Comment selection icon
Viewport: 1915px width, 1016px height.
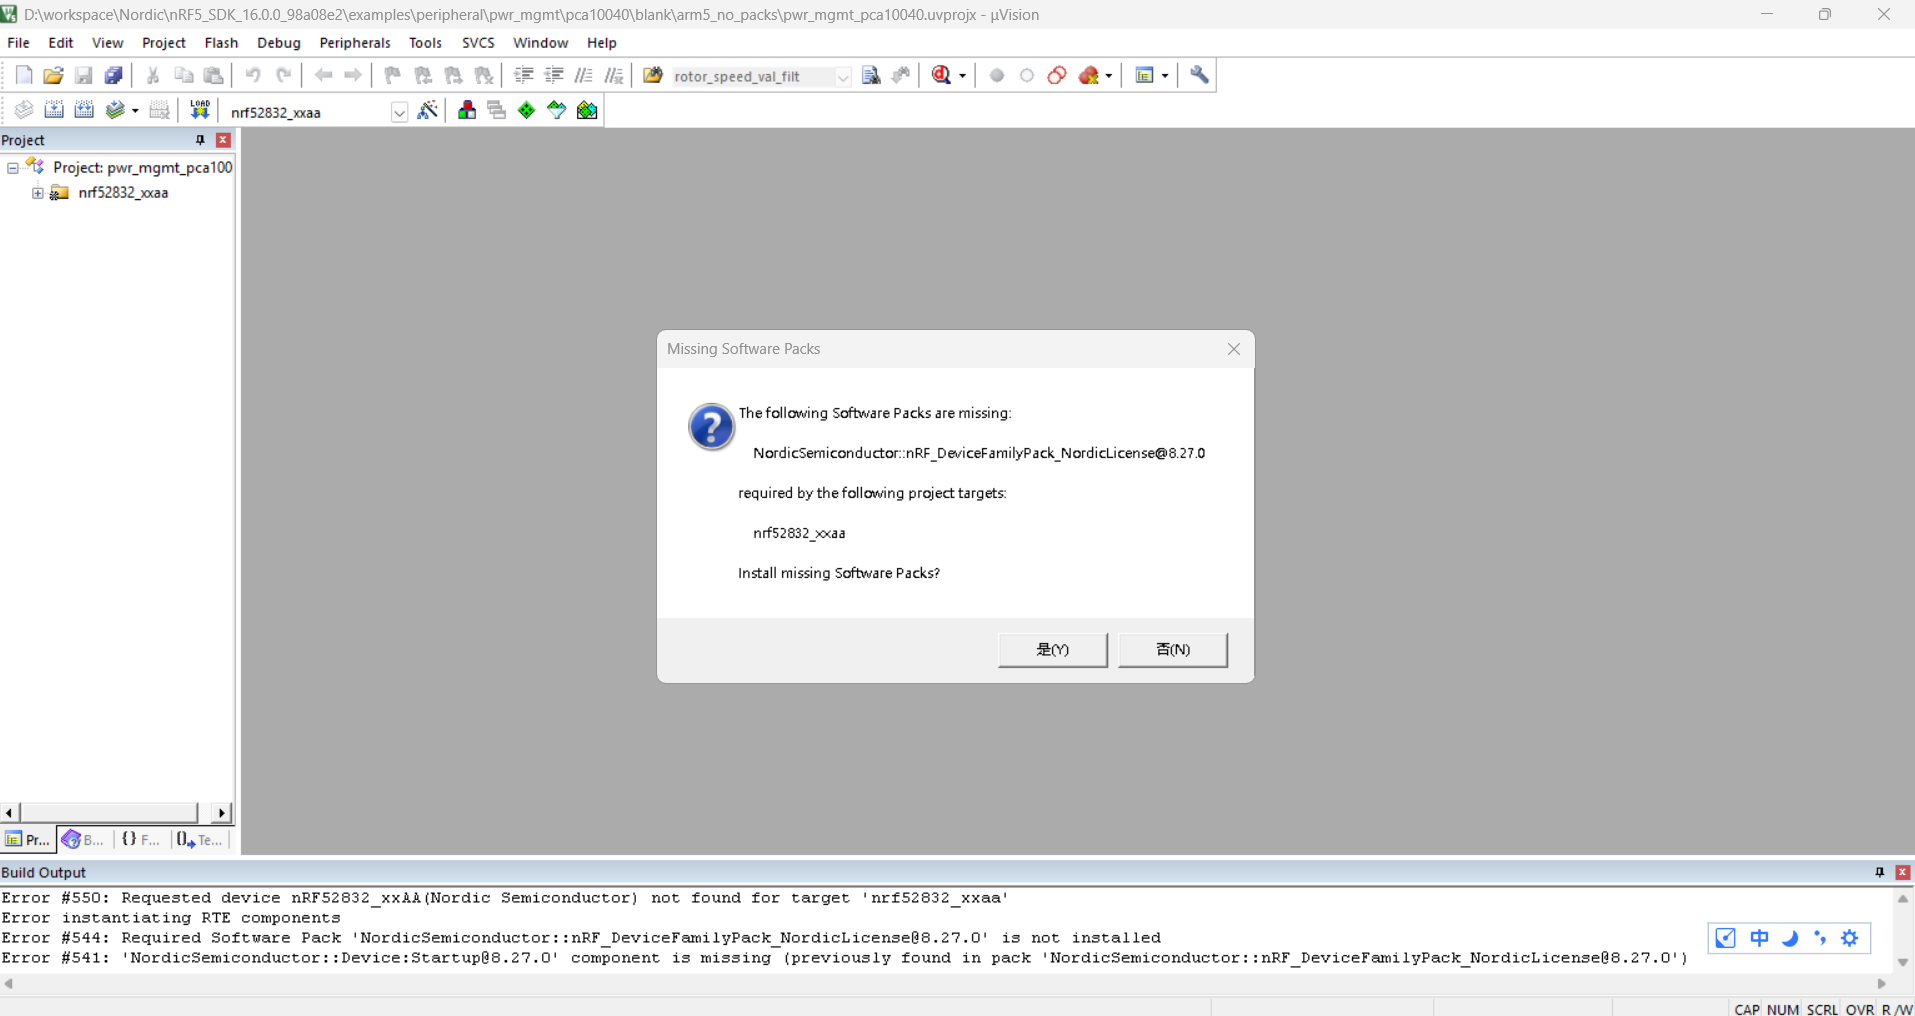pos(584,76)
